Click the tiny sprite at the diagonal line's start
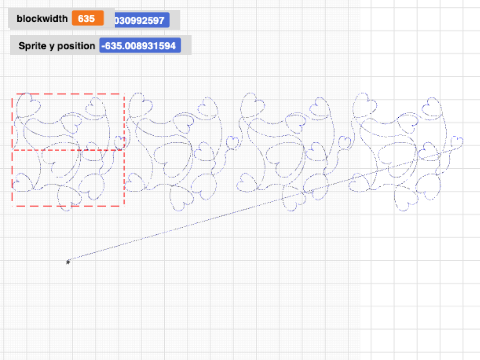Screen dimensions: 480x360 68,262
